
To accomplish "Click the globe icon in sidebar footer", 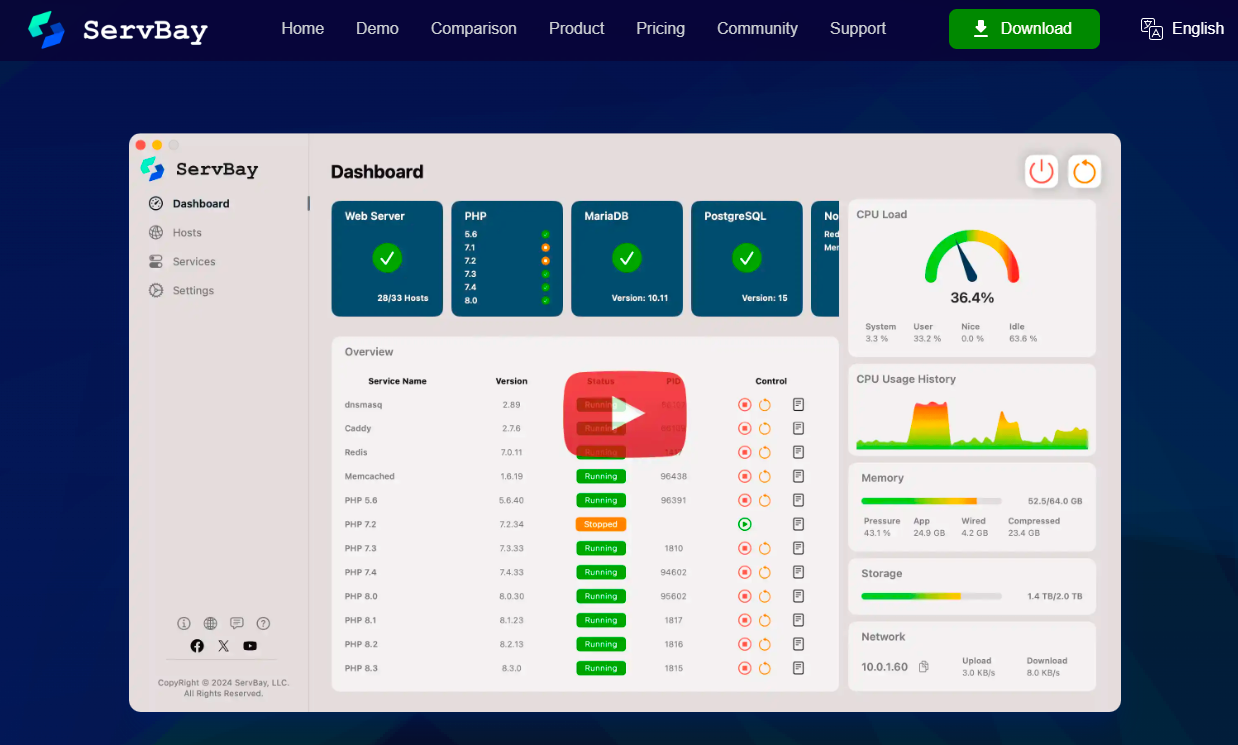I will tap(210, 623).
